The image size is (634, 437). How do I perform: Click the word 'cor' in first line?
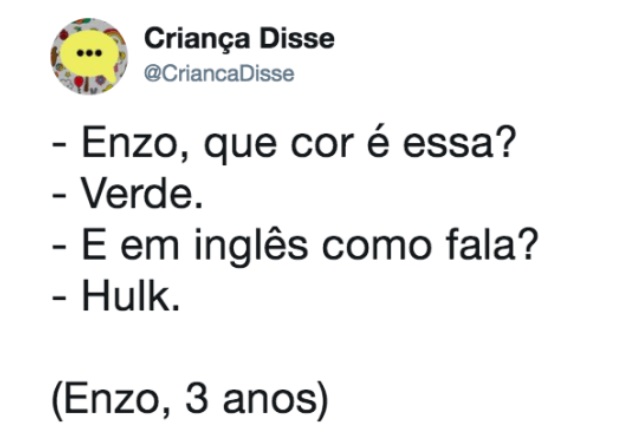point(322,146)
